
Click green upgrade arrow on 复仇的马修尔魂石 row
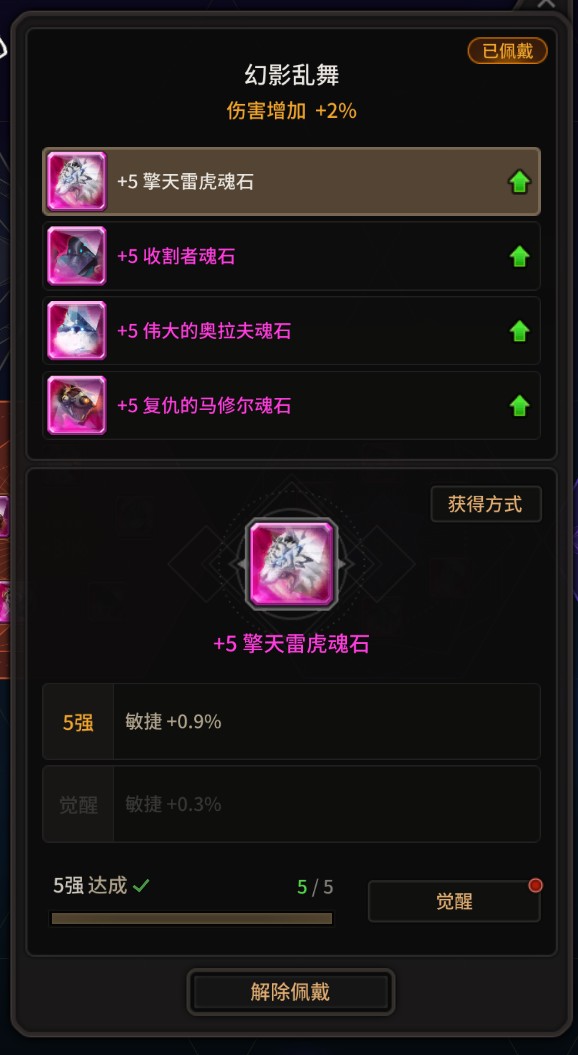(519, 406)
